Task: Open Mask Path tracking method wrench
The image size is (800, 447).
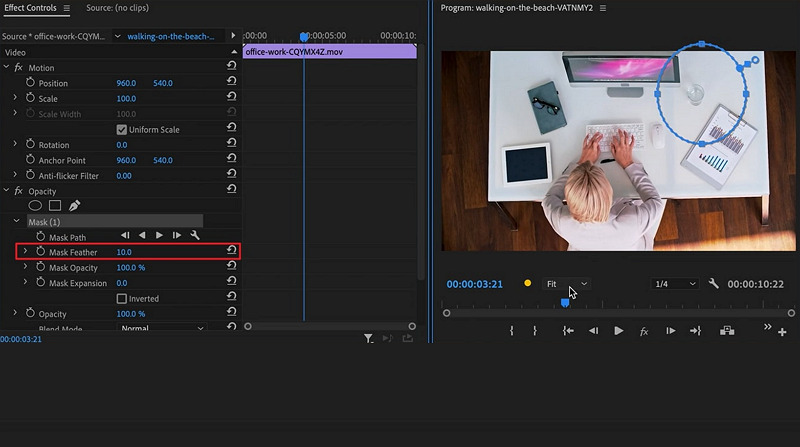Action: (194, 235)
